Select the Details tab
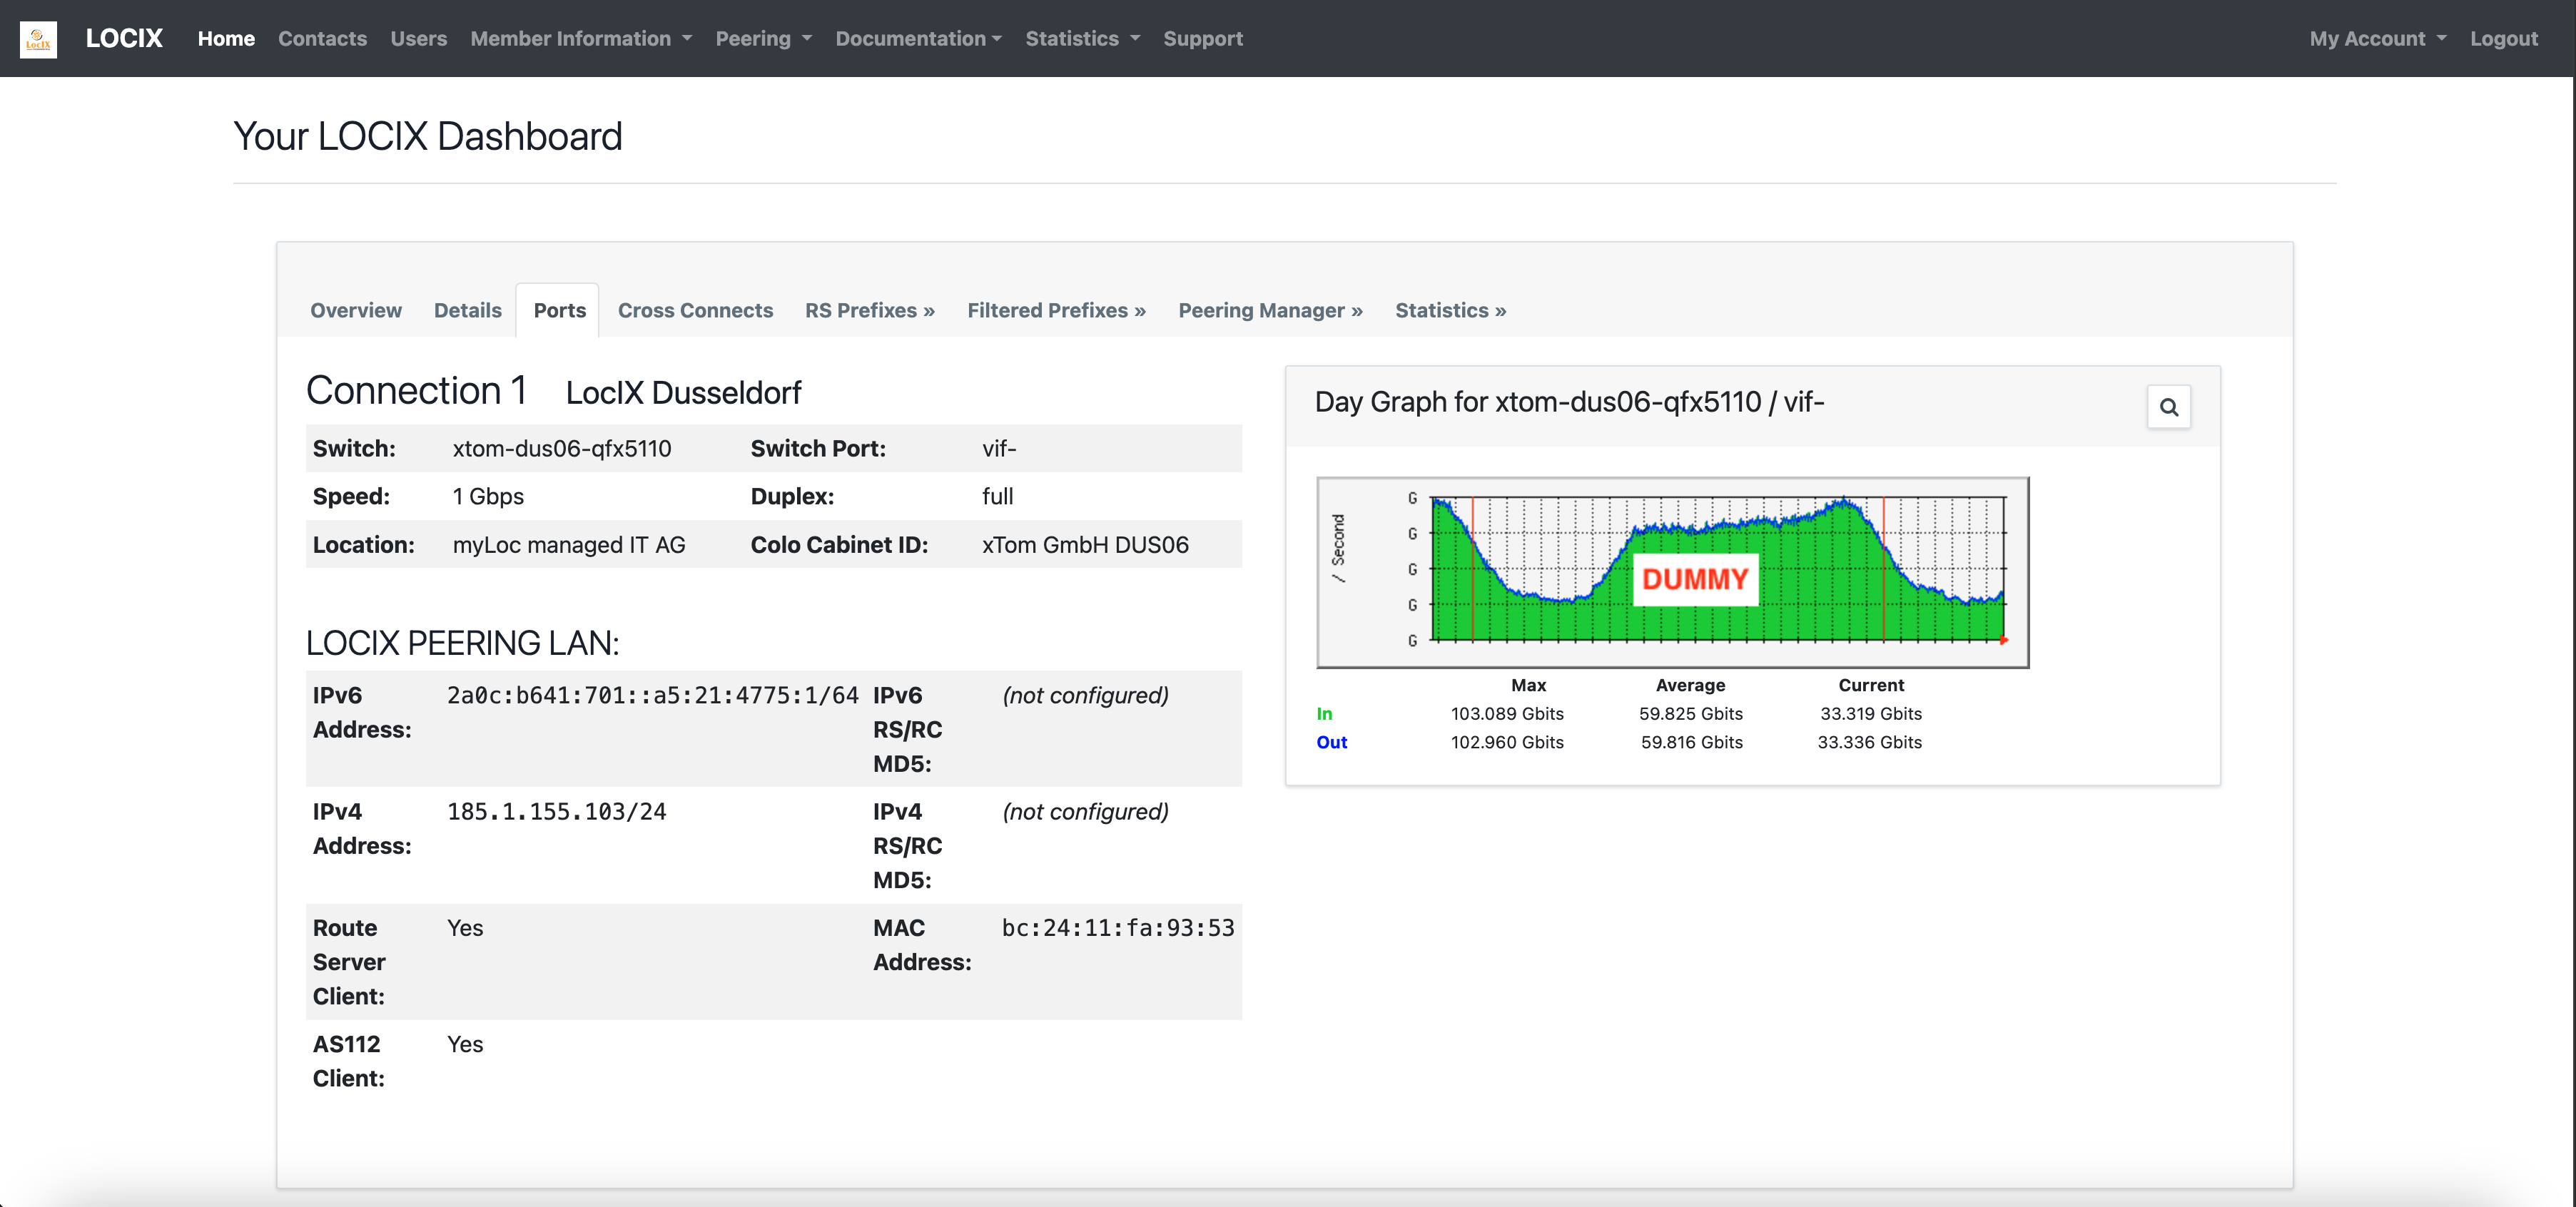Viewport: 2576px width, 1207px height. (467, 309)
